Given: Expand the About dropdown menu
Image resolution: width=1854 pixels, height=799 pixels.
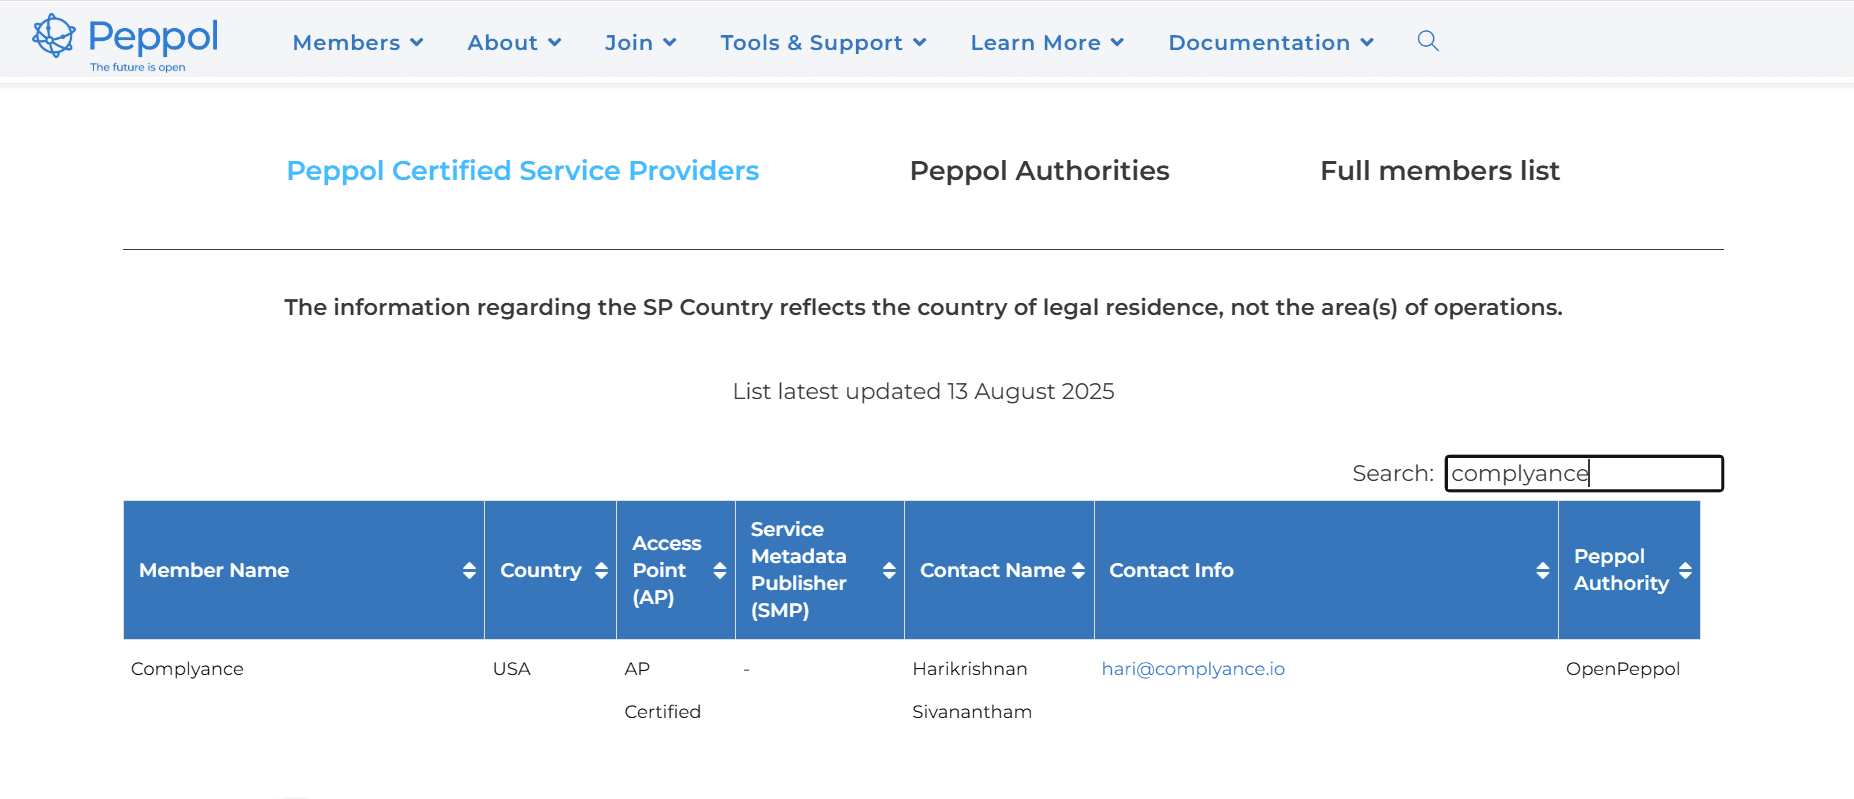Looking at the screenshot, I should tap(514, 43).
